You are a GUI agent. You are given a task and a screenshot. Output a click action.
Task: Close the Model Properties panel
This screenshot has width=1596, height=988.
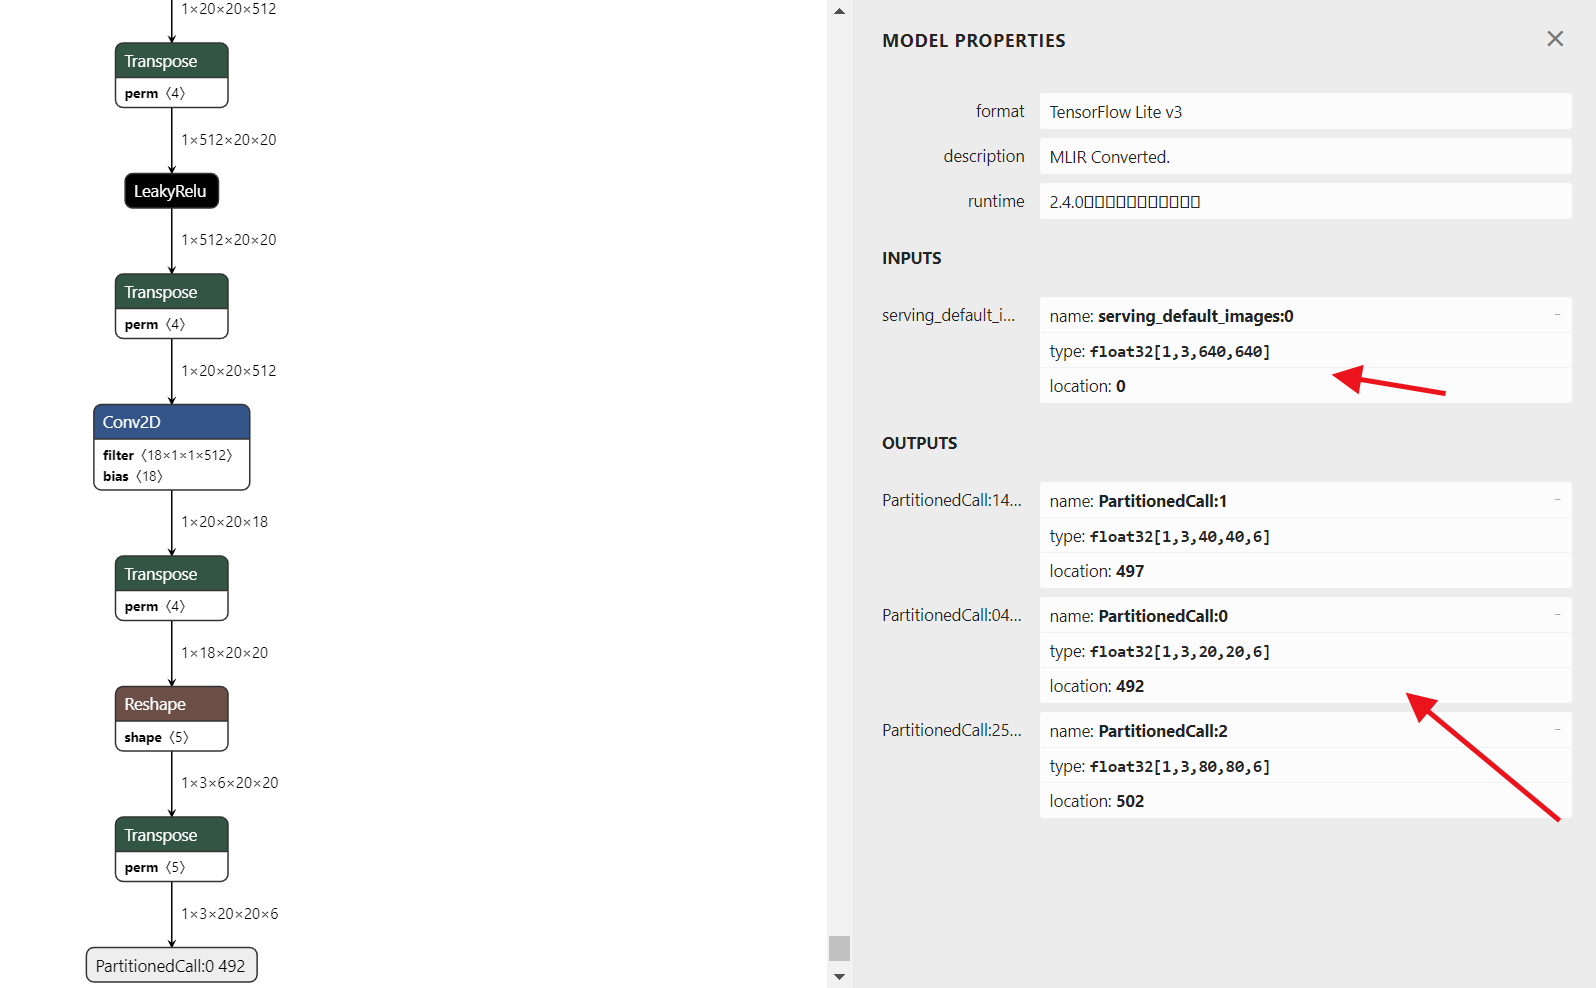tap(1555, 39)
